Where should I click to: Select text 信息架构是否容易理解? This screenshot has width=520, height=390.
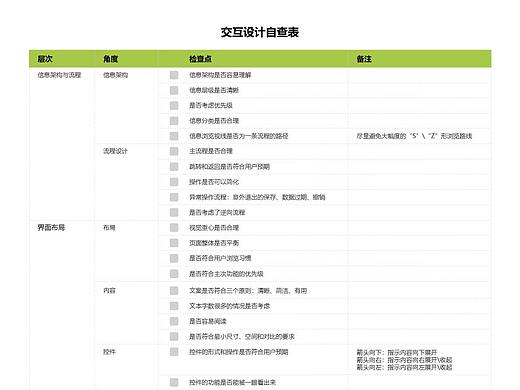click(220, 75)
